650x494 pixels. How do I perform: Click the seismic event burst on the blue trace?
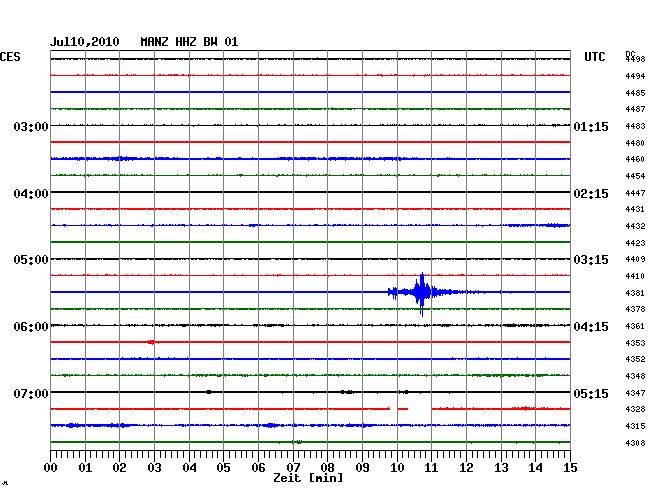[421, 293]
